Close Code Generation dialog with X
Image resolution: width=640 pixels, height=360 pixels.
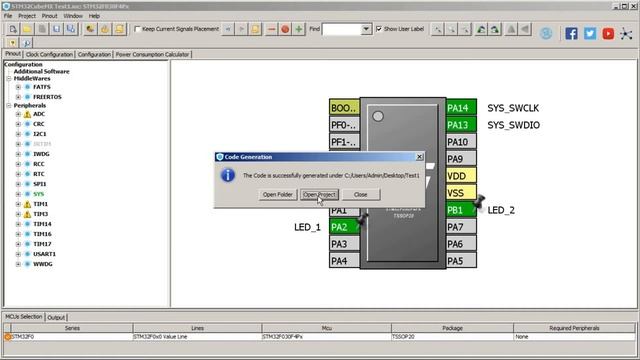tap(419, 157)
